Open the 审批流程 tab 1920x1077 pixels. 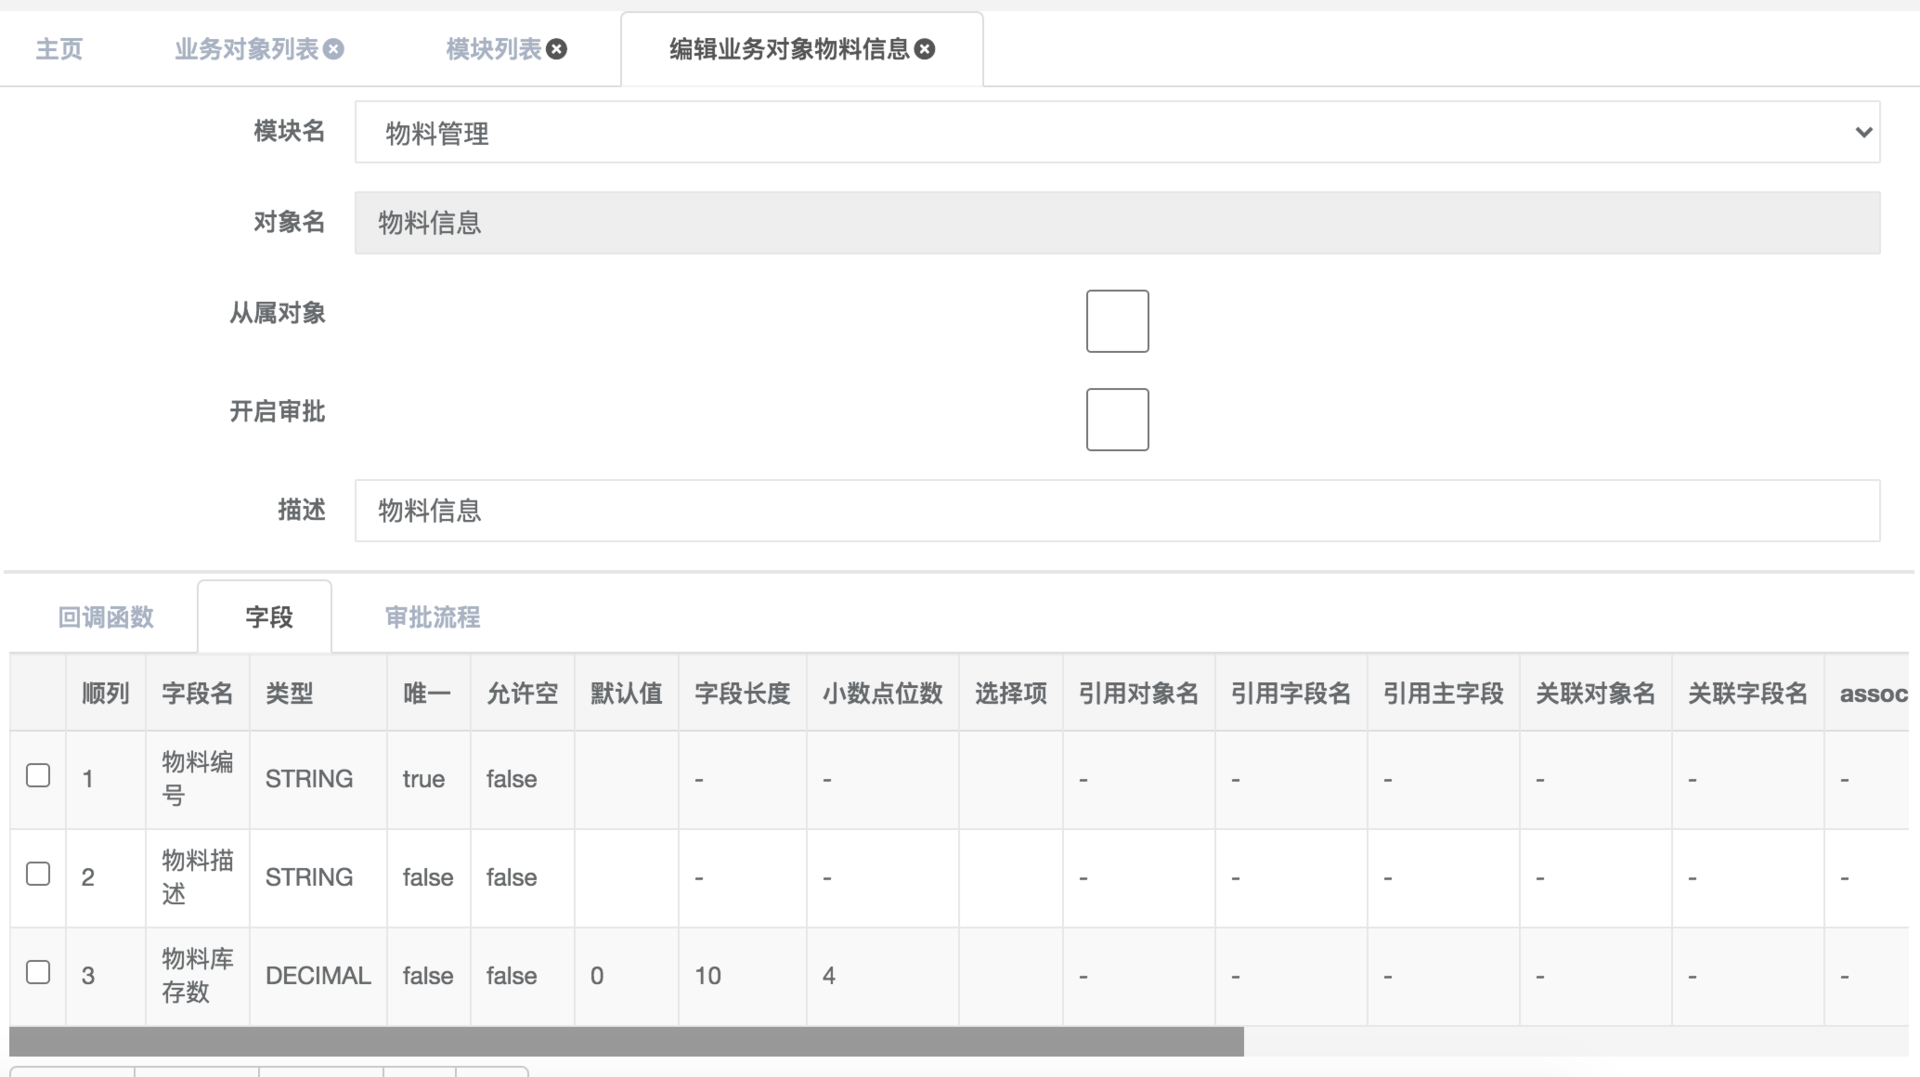(x=432, y=617)
